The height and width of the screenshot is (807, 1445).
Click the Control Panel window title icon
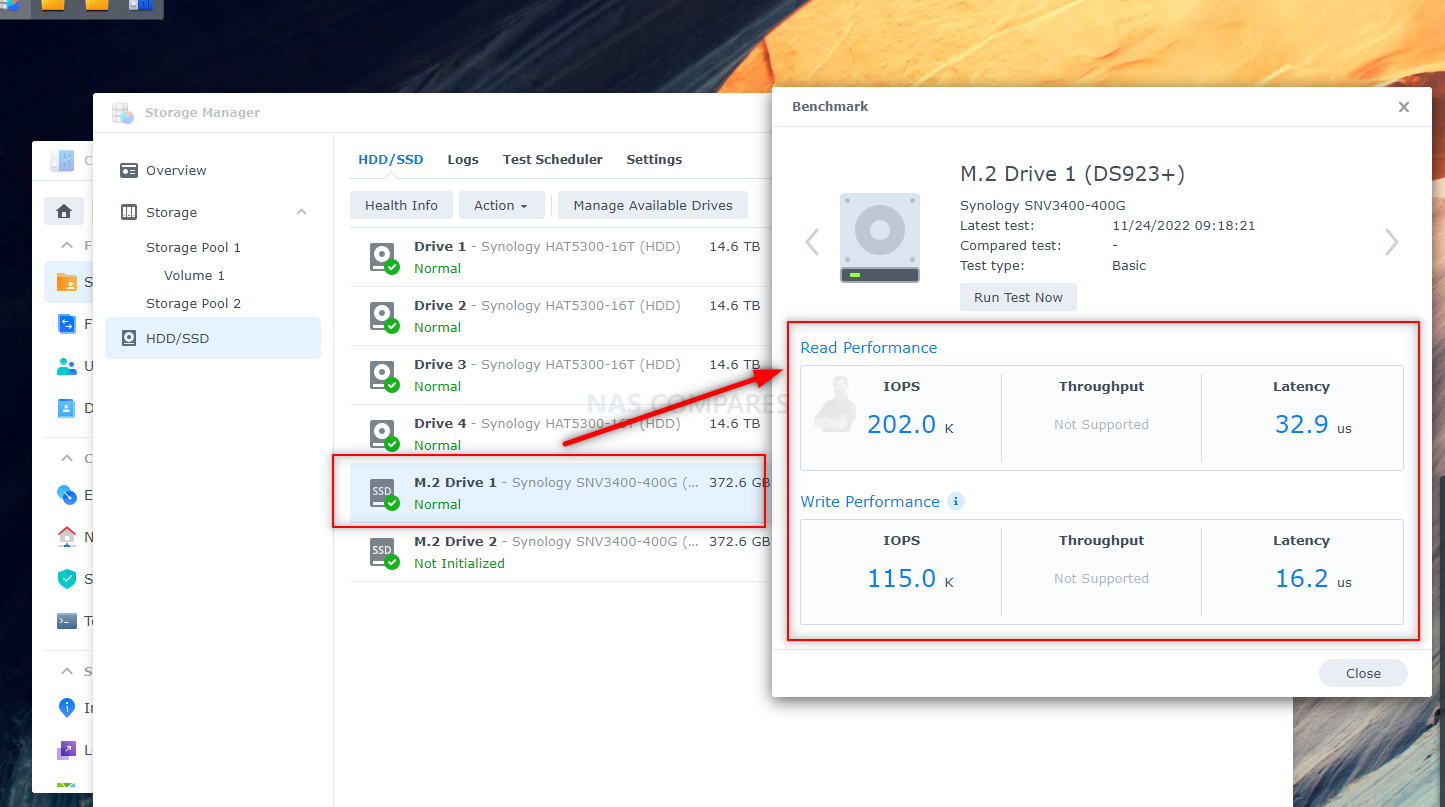tap(62, 160)
